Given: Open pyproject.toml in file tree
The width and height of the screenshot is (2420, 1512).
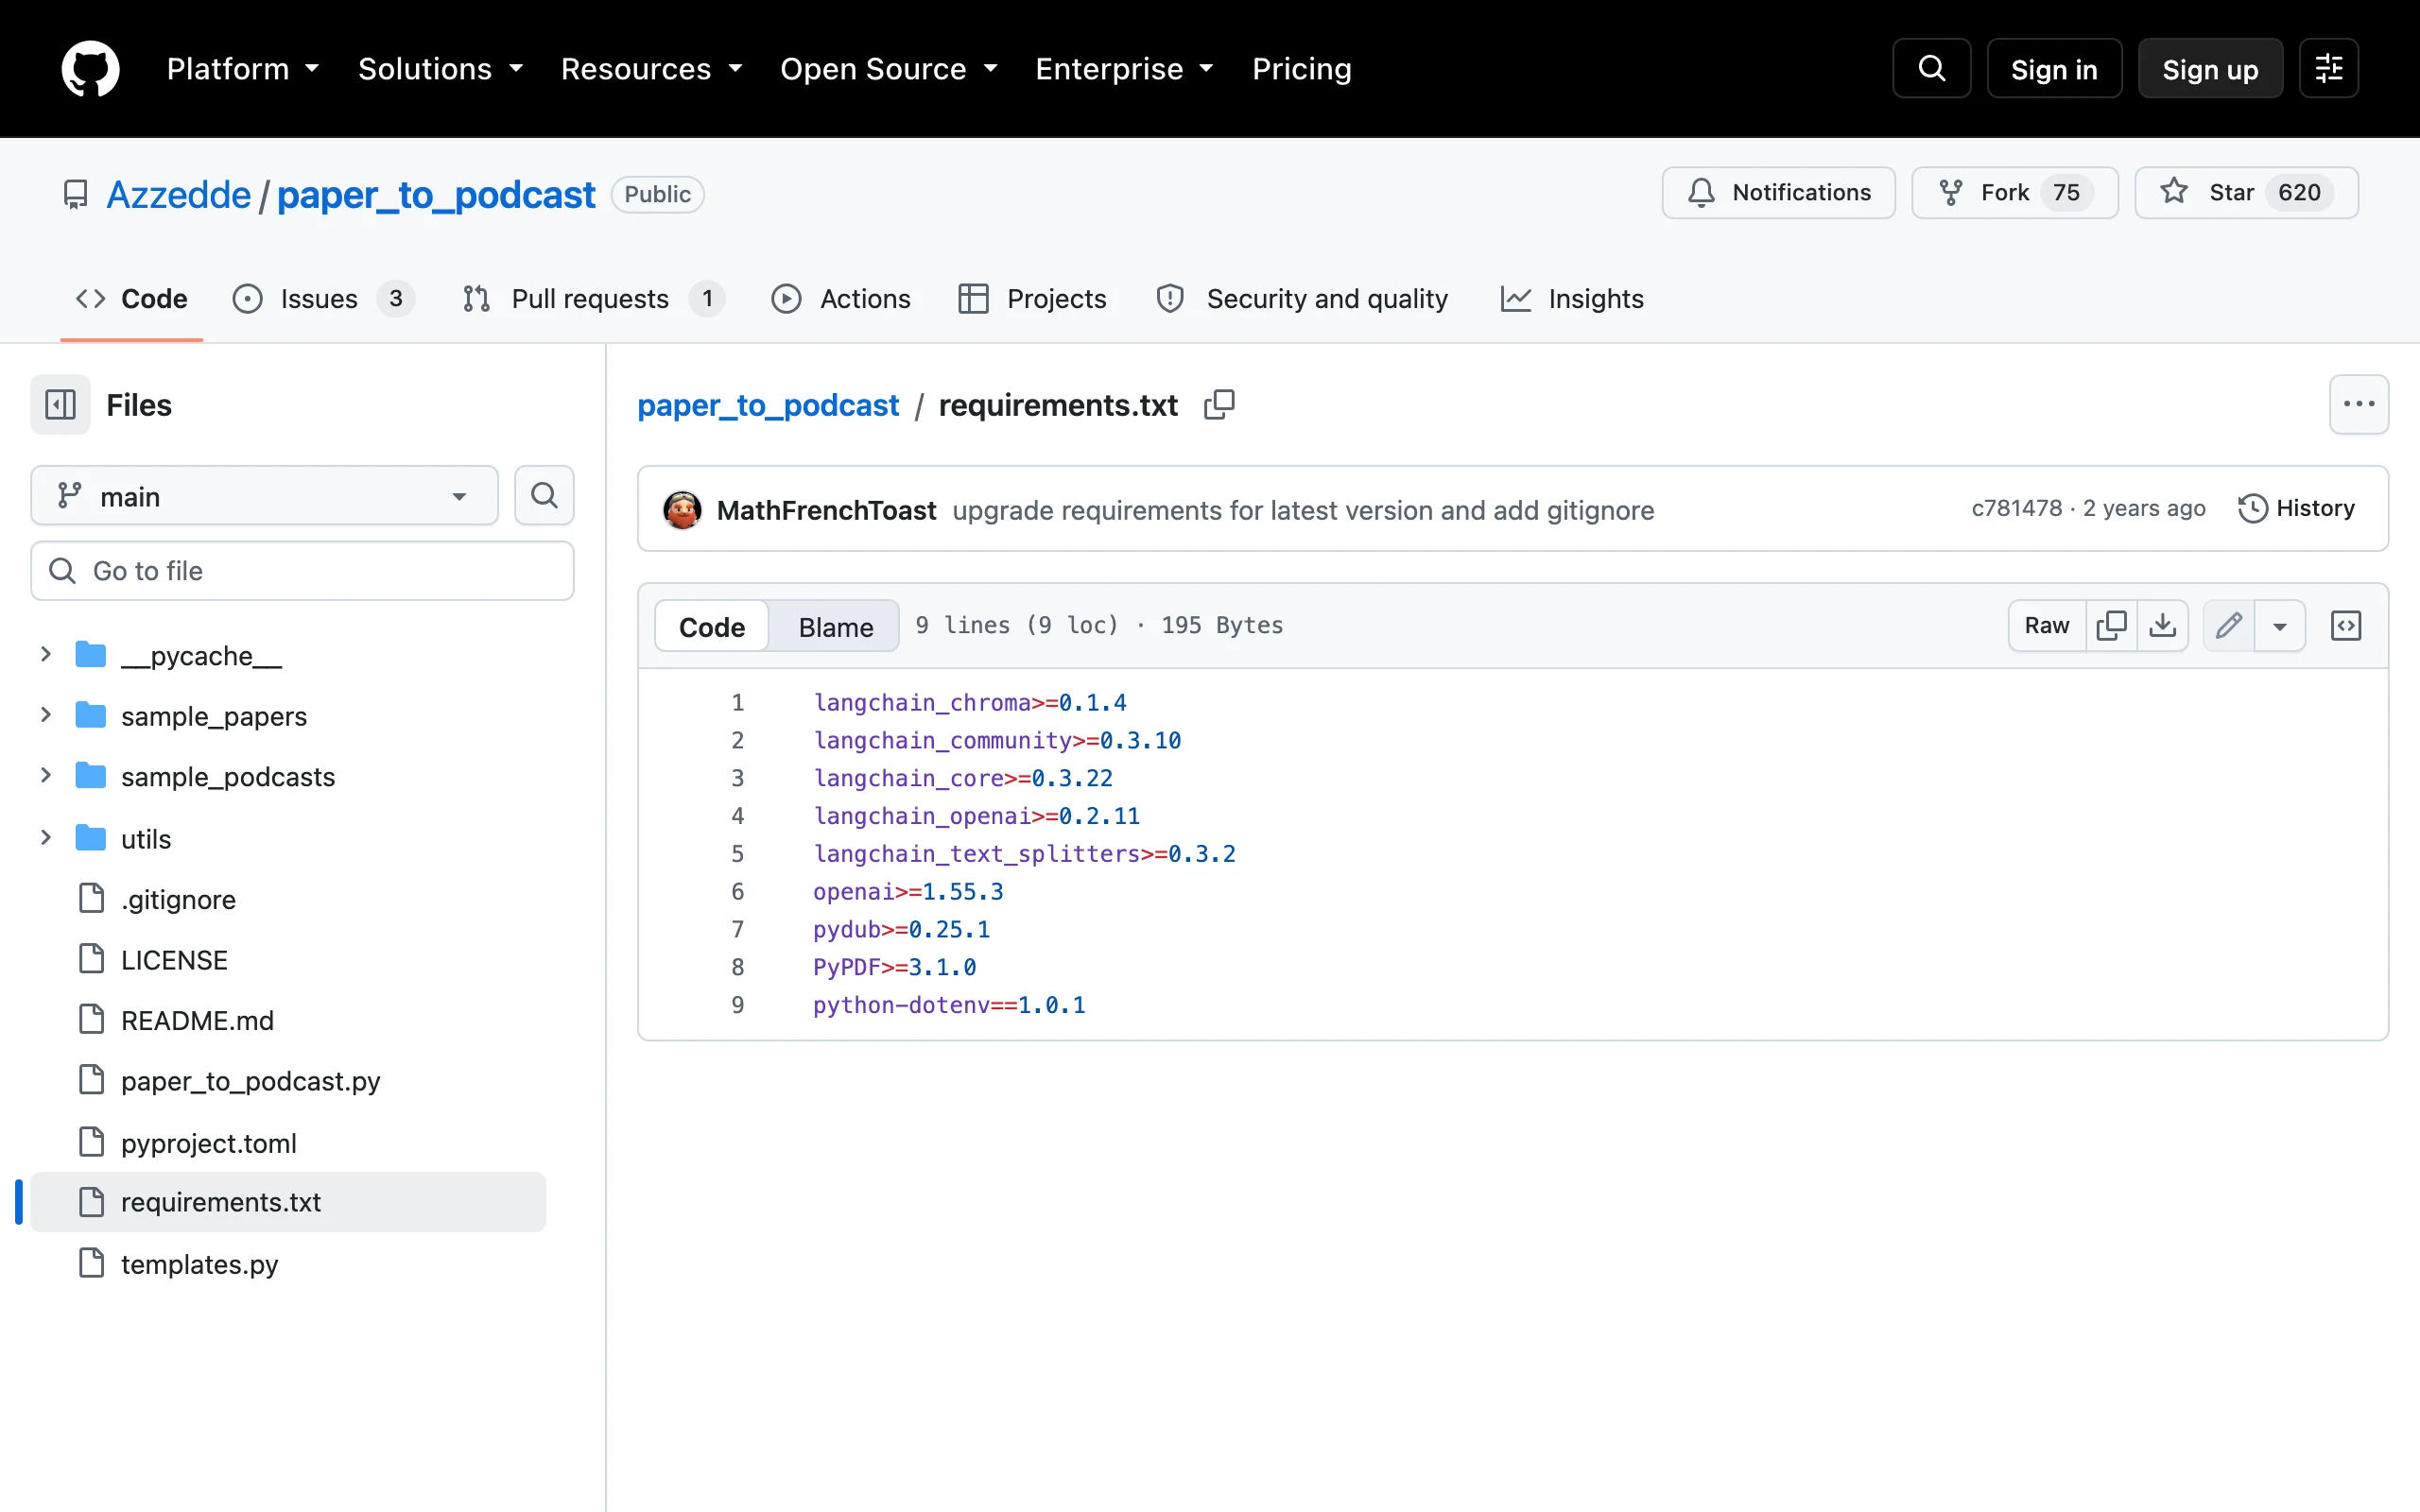Looking at the screenshot, I should [208, 1143].
